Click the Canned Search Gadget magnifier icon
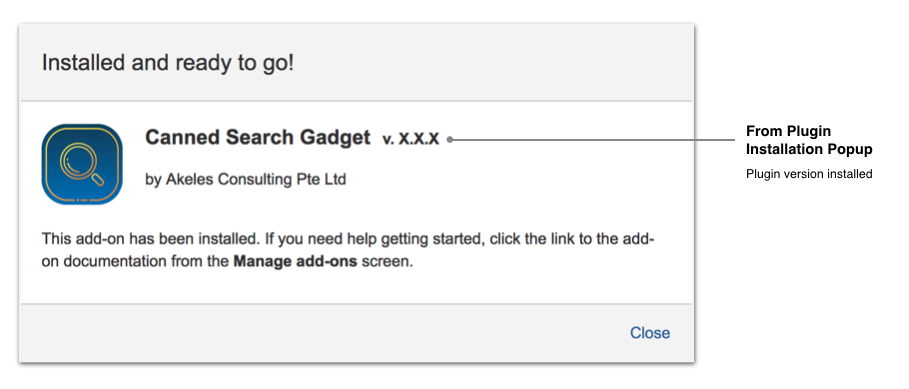This screenshot has height=389, width=909. 82,164
